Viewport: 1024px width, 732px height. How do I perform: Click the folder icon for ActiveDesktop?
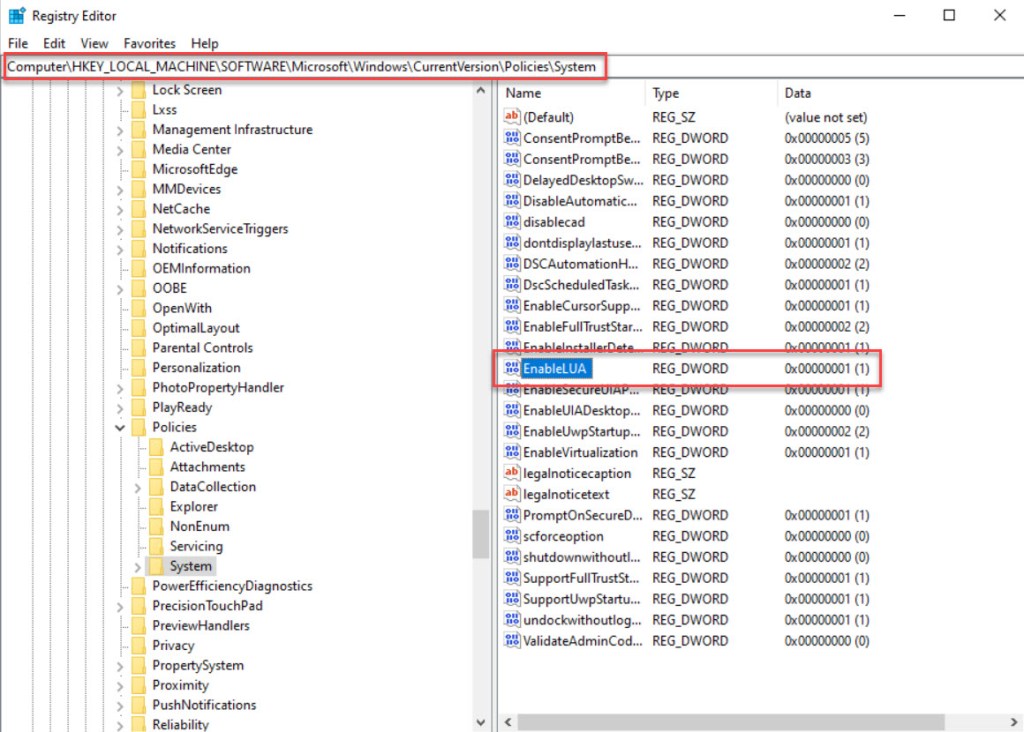click(x=156, y=447)
